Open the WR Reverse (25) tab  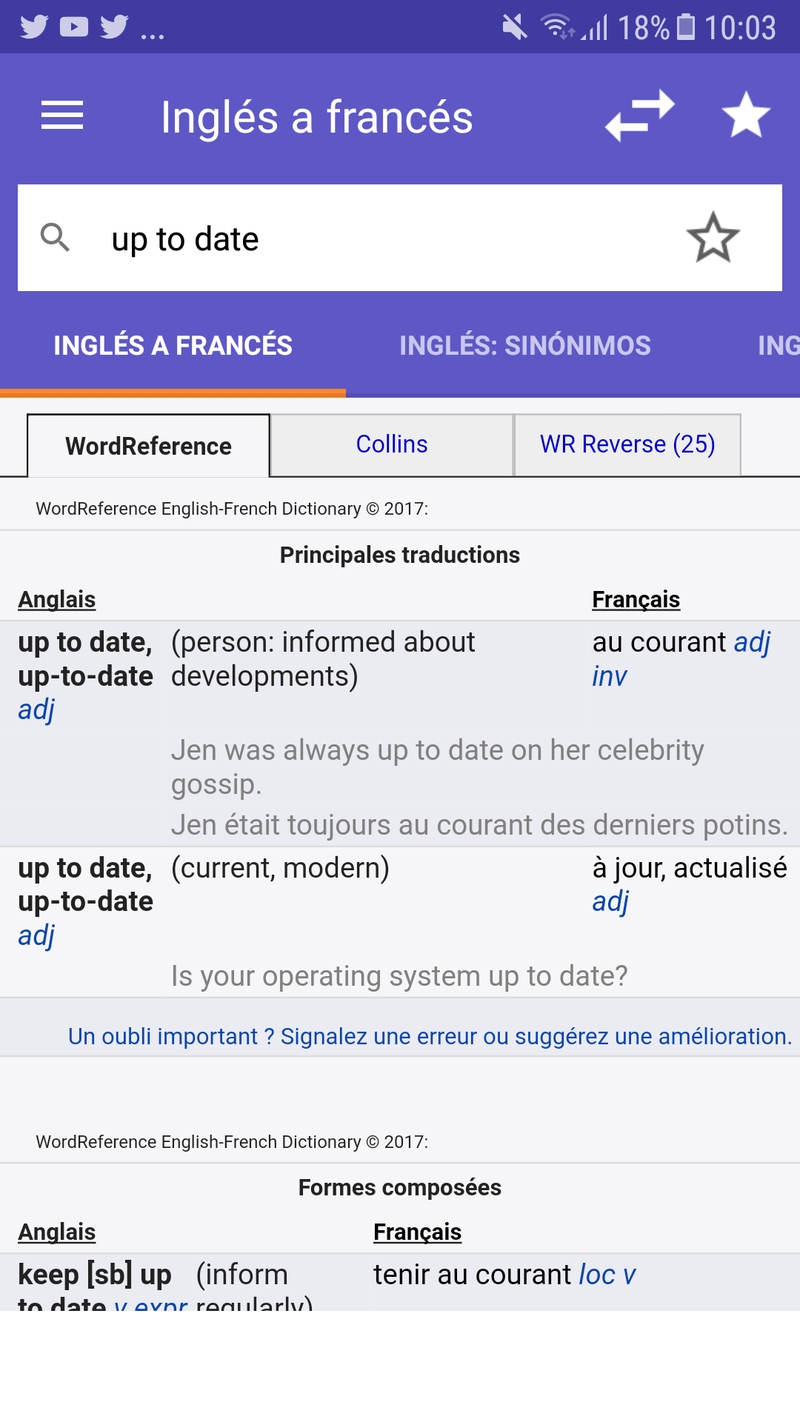(627, 445)
